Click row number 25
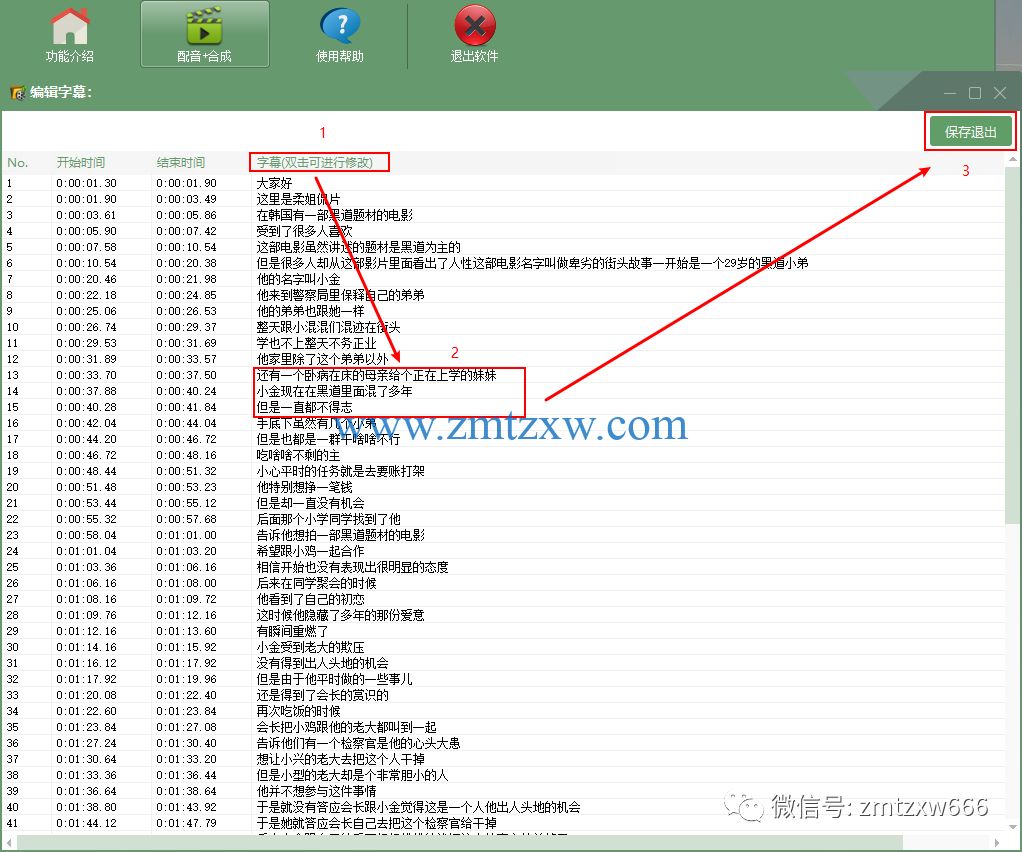Image resolution: width=1022 pixels, height=852 pixels. click(12, 566)
